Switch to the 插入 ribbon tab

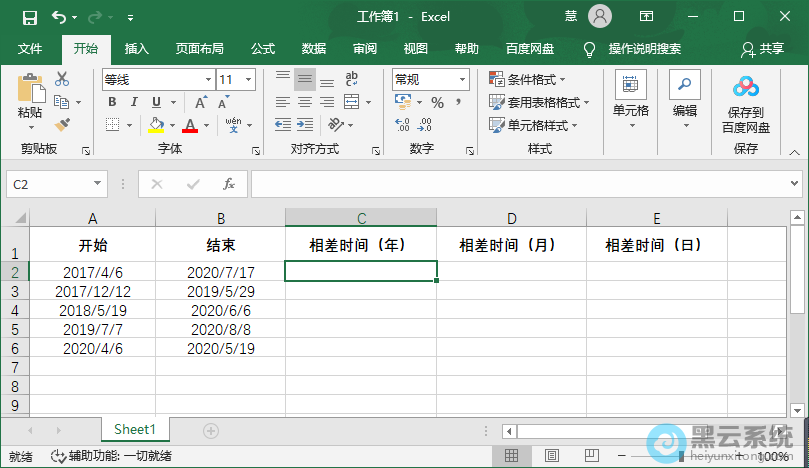click(x=137, y=48)
